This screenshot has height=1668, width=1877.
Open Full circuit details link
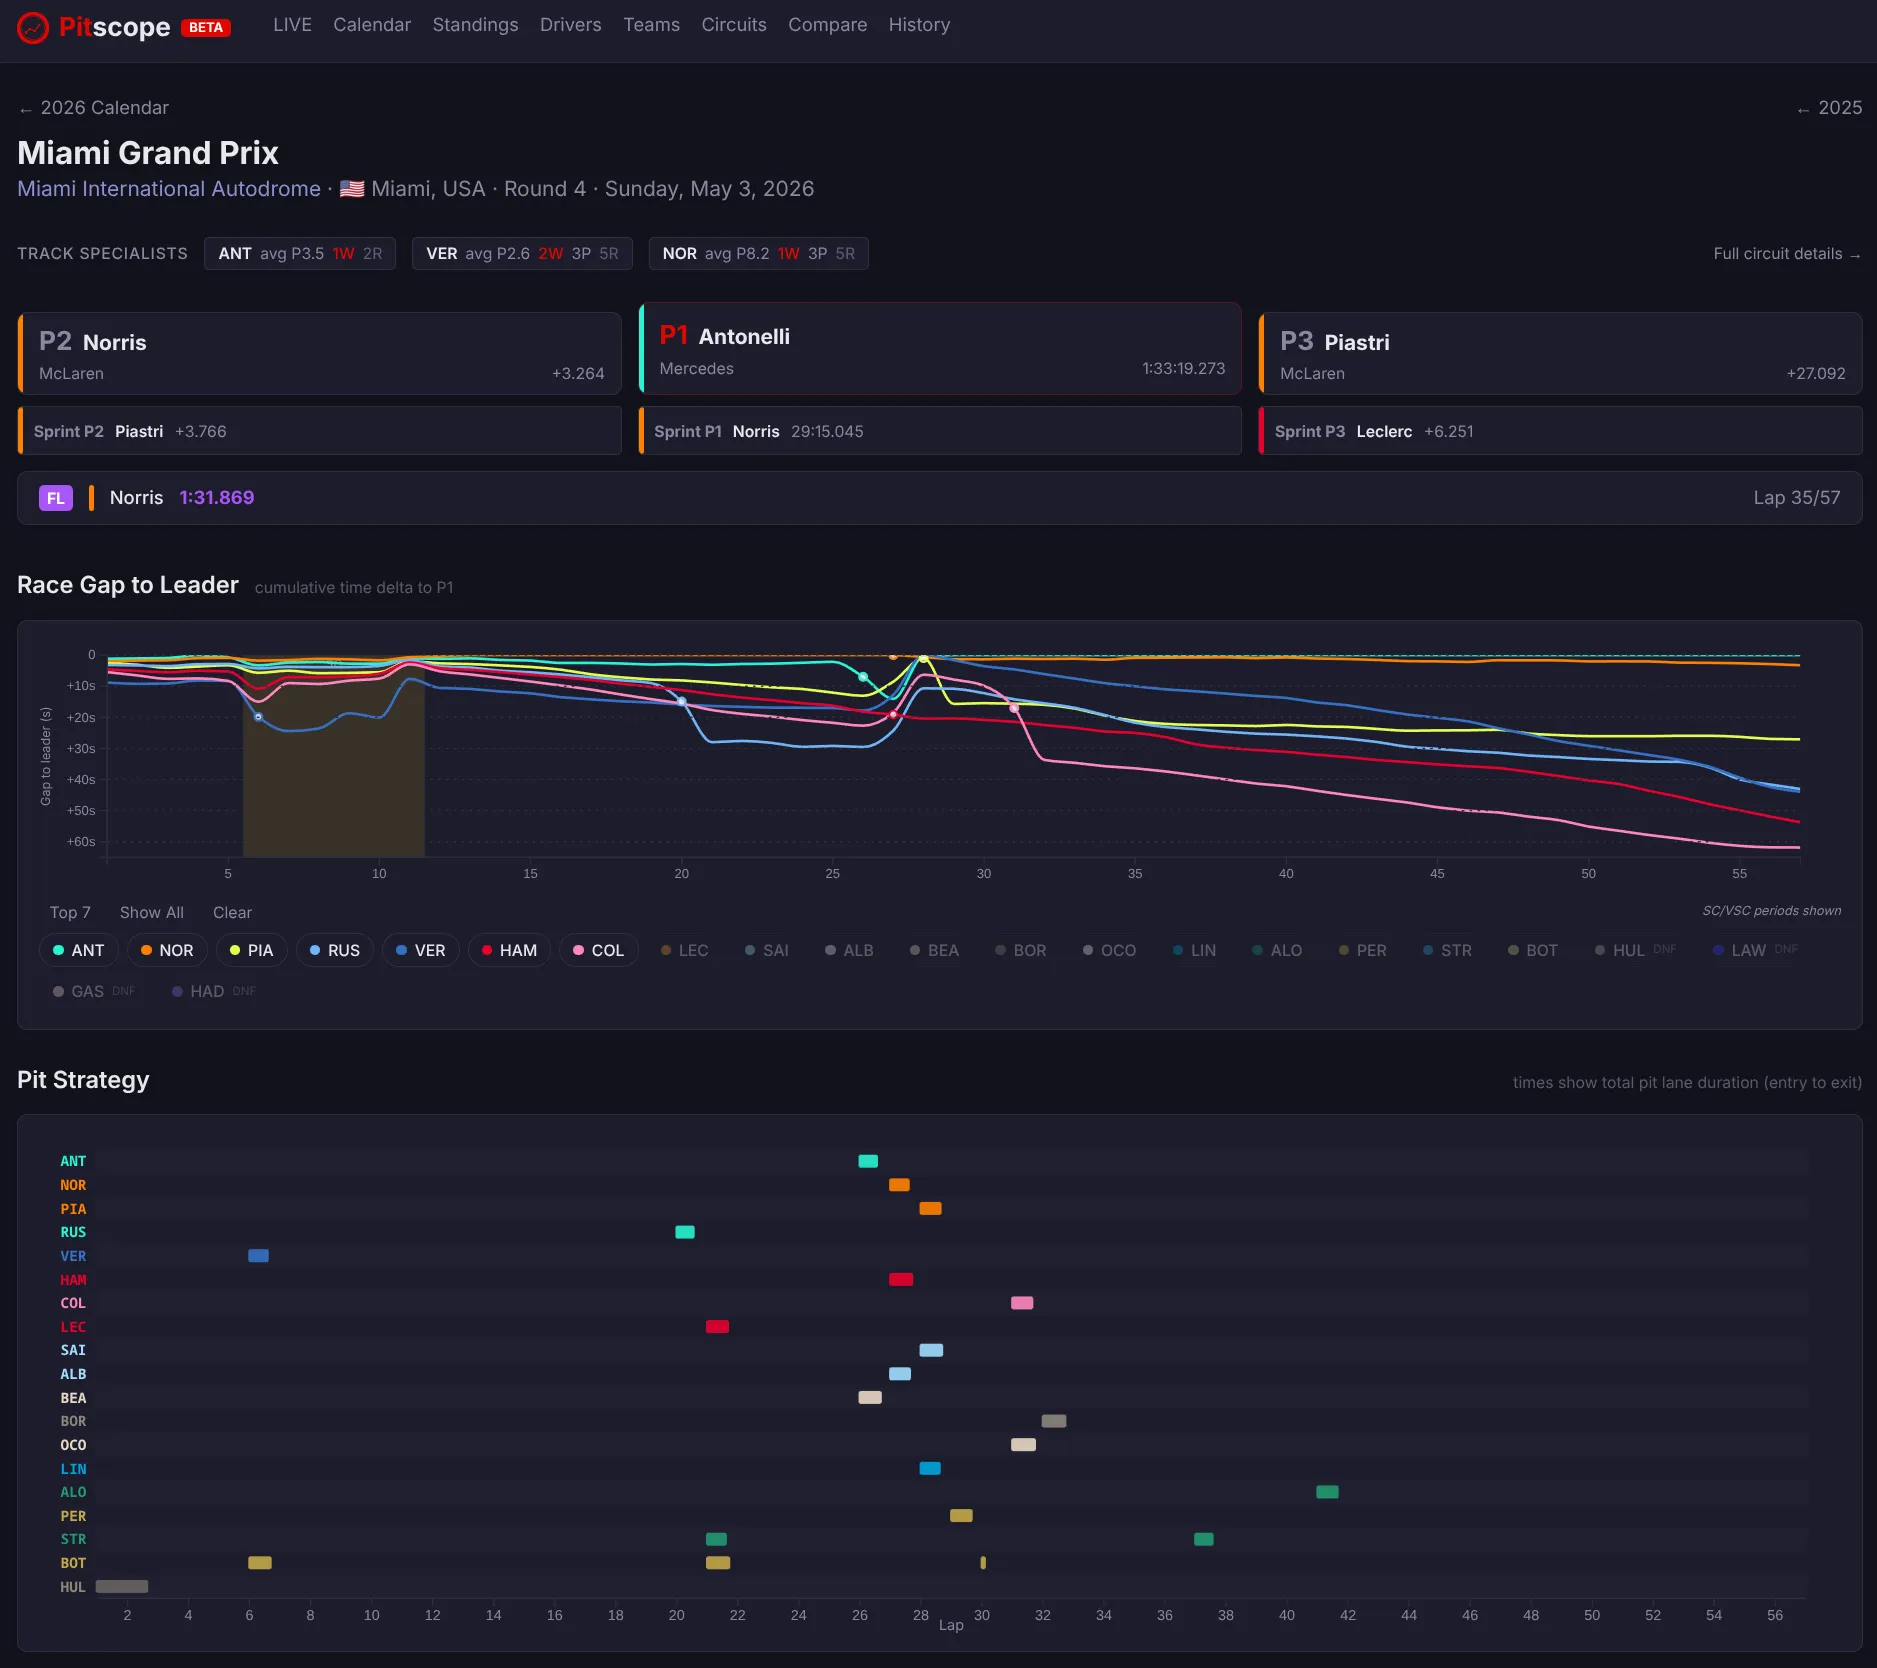[1787, 254]
